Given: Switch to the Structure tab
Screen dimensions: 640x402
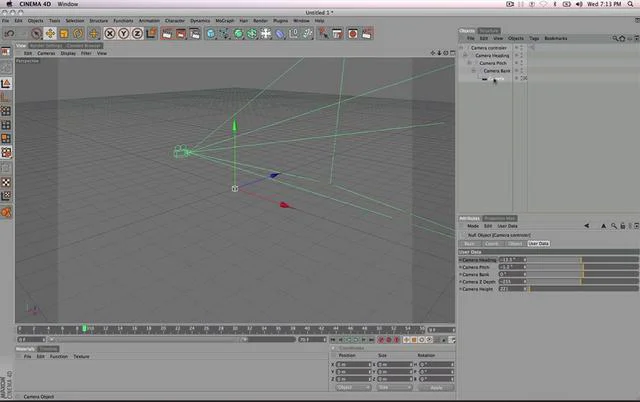Looking at the screenshot, I should (x=489, y=31).
